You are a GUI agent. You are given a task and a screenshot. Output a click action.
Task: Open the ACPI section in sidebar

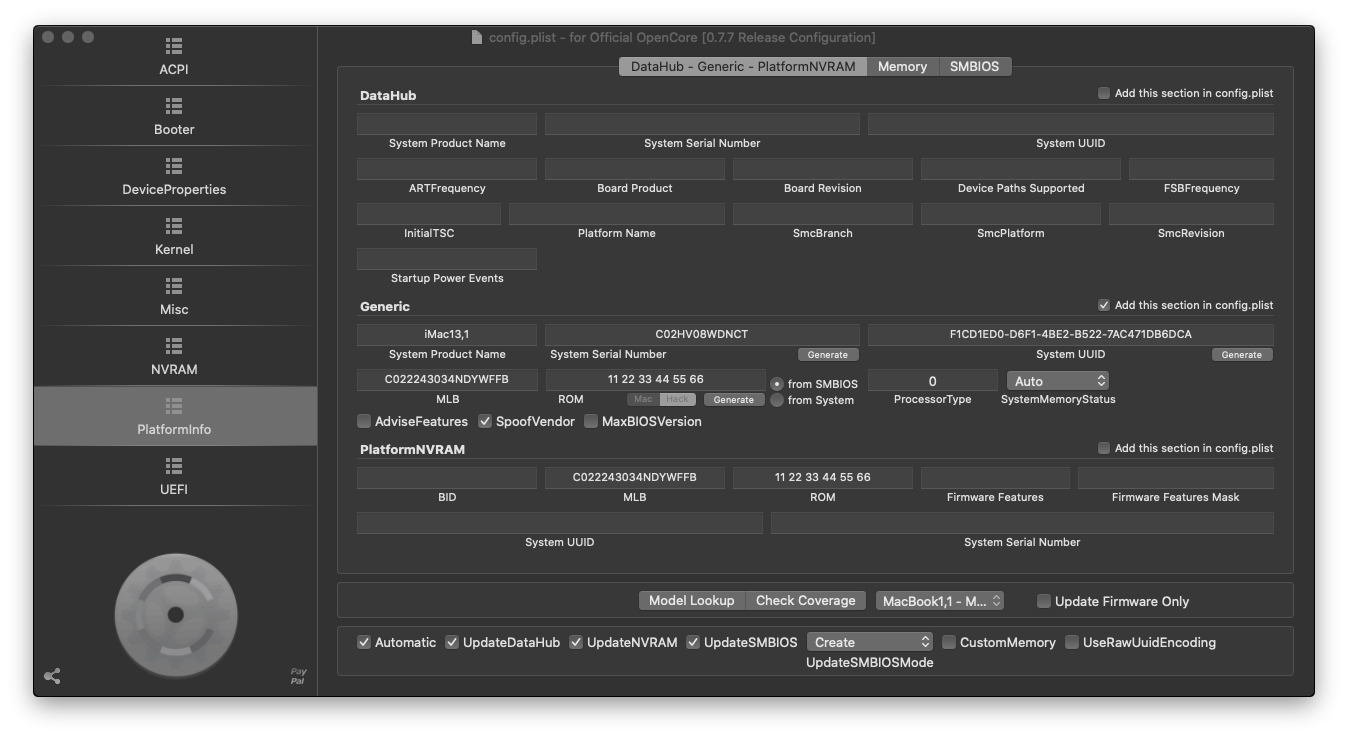(174, 47)
